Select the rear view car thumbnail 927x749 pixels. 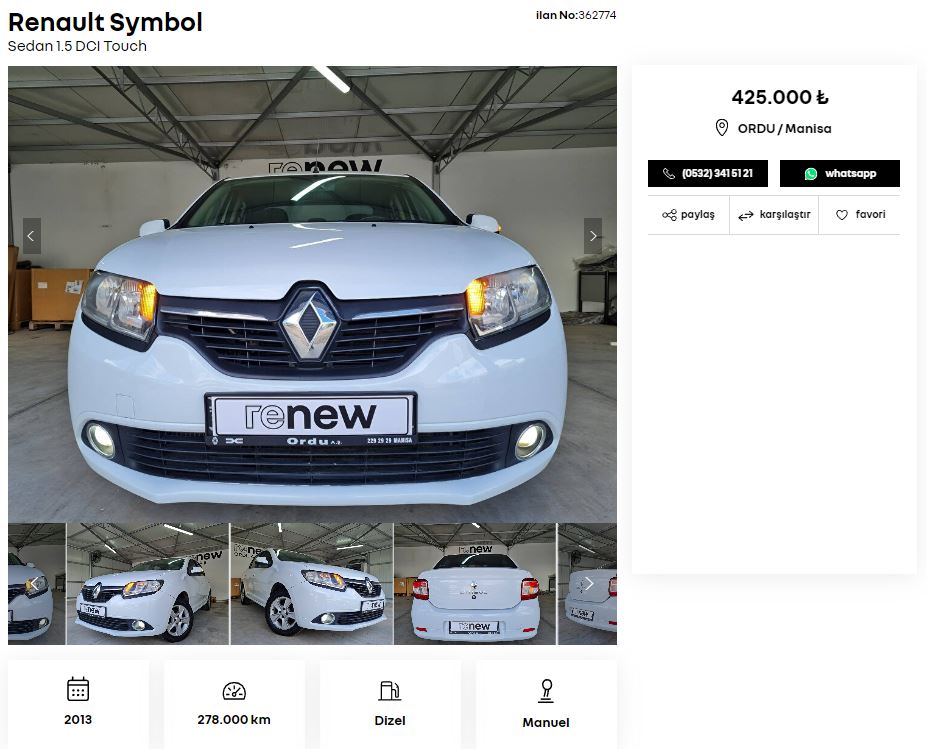(475, 584)
